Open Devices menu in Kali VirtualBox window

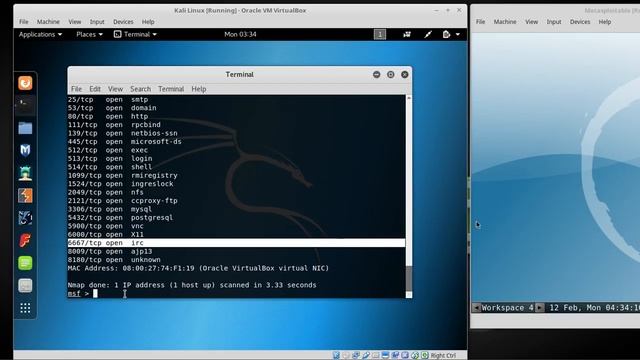click(123, 22)
